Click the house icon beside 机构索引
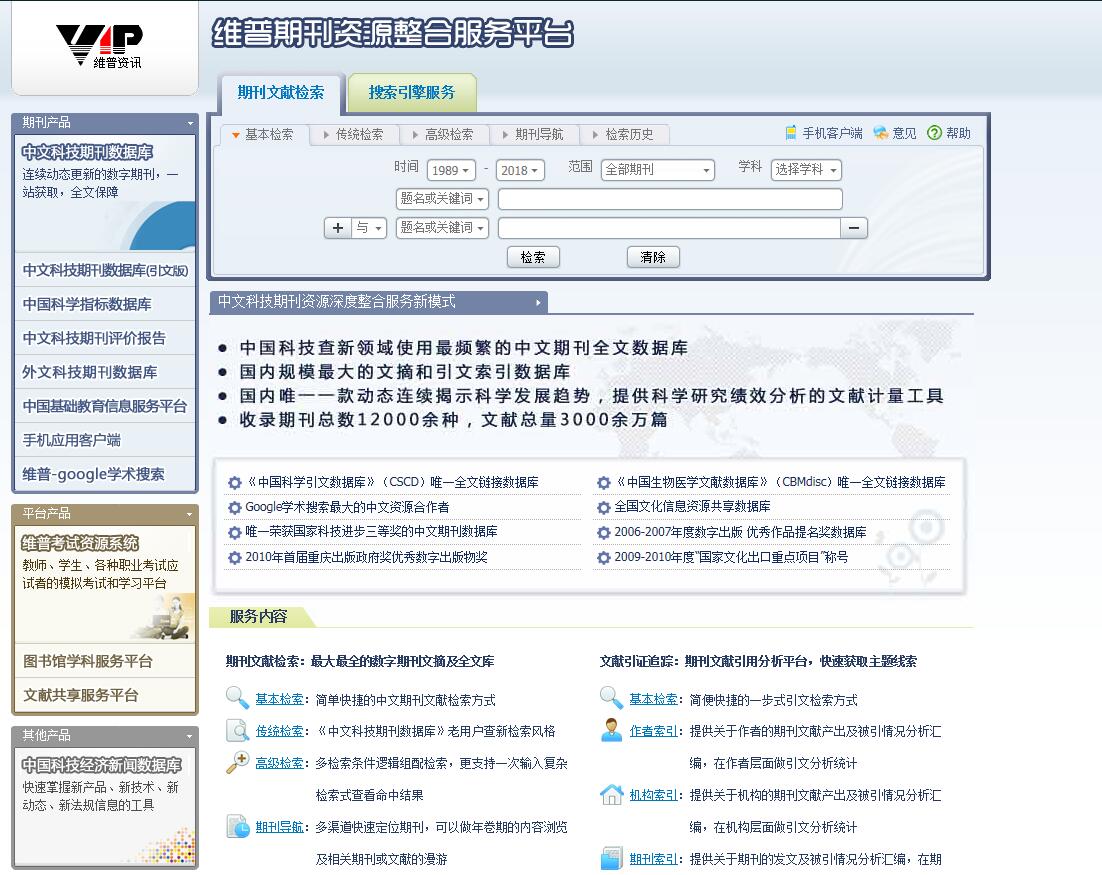Viewport: 1102px width, 875px height. tap(611, 794)
